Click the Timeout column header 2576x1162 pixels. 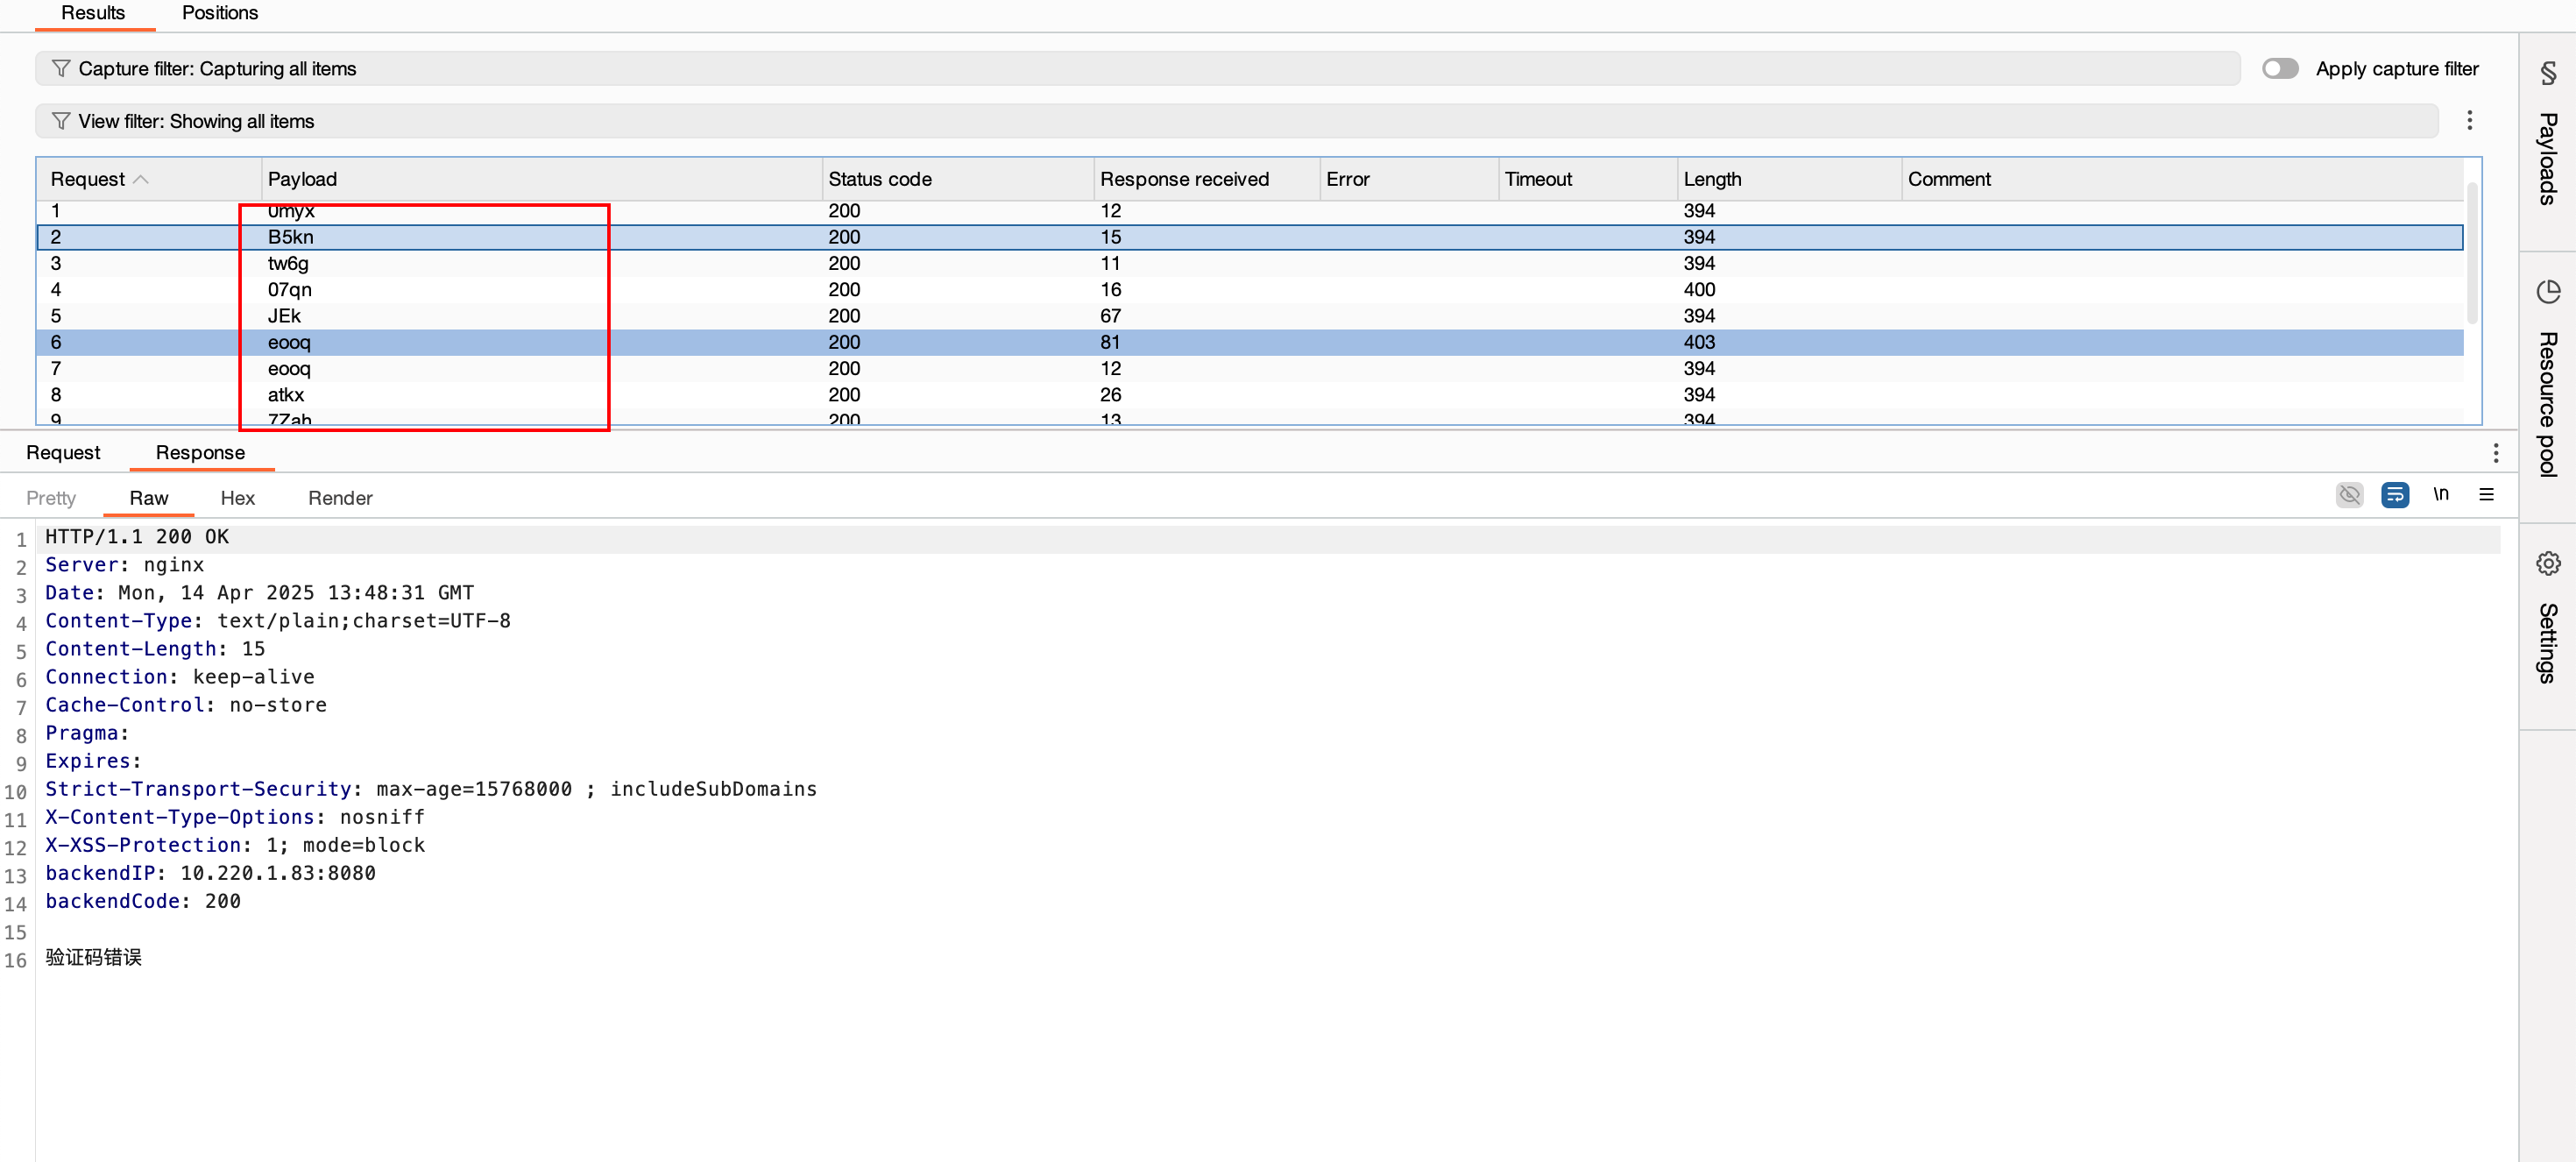click(x=1587, y=179)
